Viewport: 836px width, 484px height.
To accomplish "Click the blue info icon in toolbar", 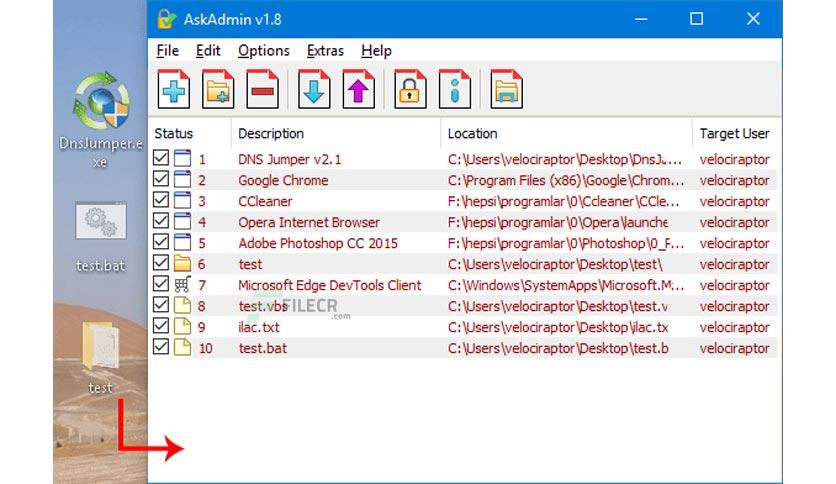I will tap(454, 90).
